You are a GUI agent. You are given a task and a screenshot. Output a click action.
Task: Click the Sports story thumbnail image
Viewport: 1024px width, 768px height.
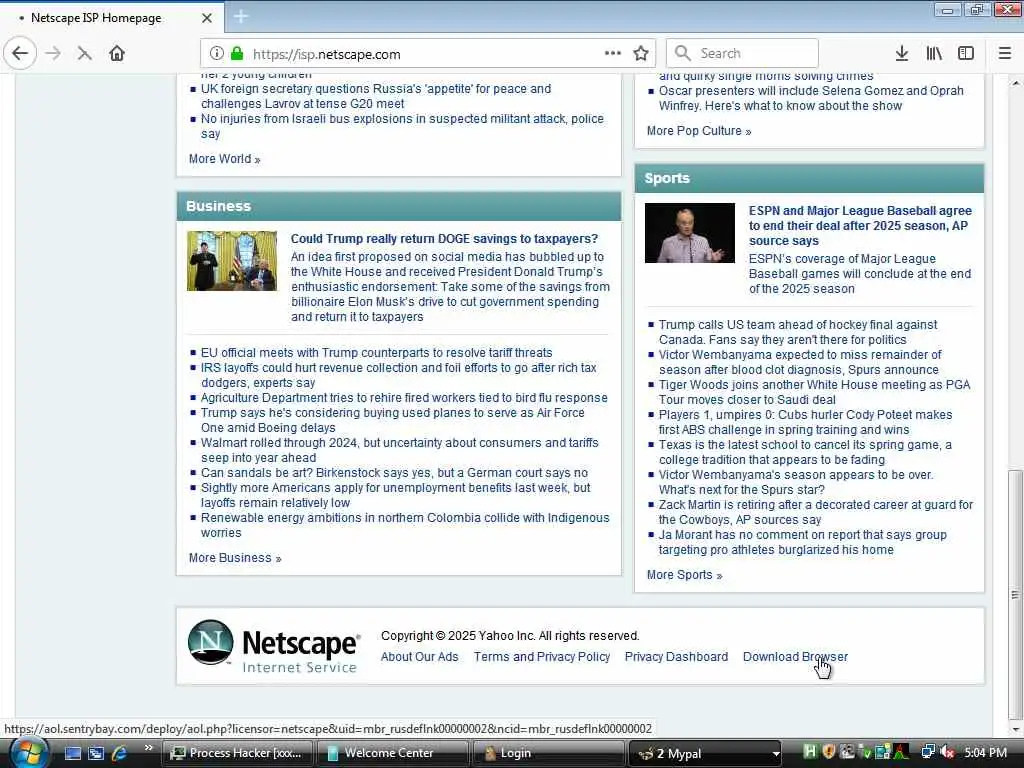690,233
